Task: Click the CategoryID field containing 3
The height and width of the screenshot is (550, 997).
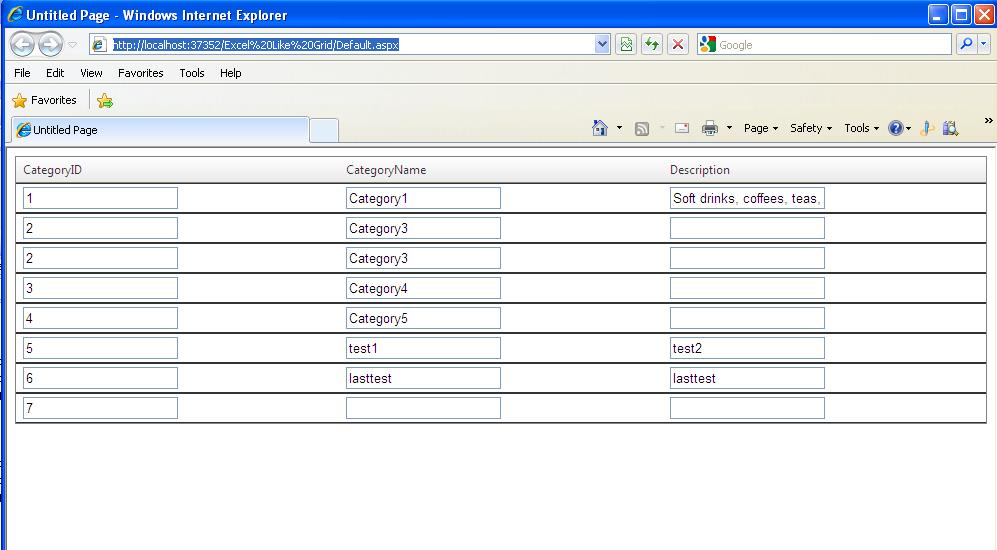Action: pyautogui.click(x=100, y=288)
